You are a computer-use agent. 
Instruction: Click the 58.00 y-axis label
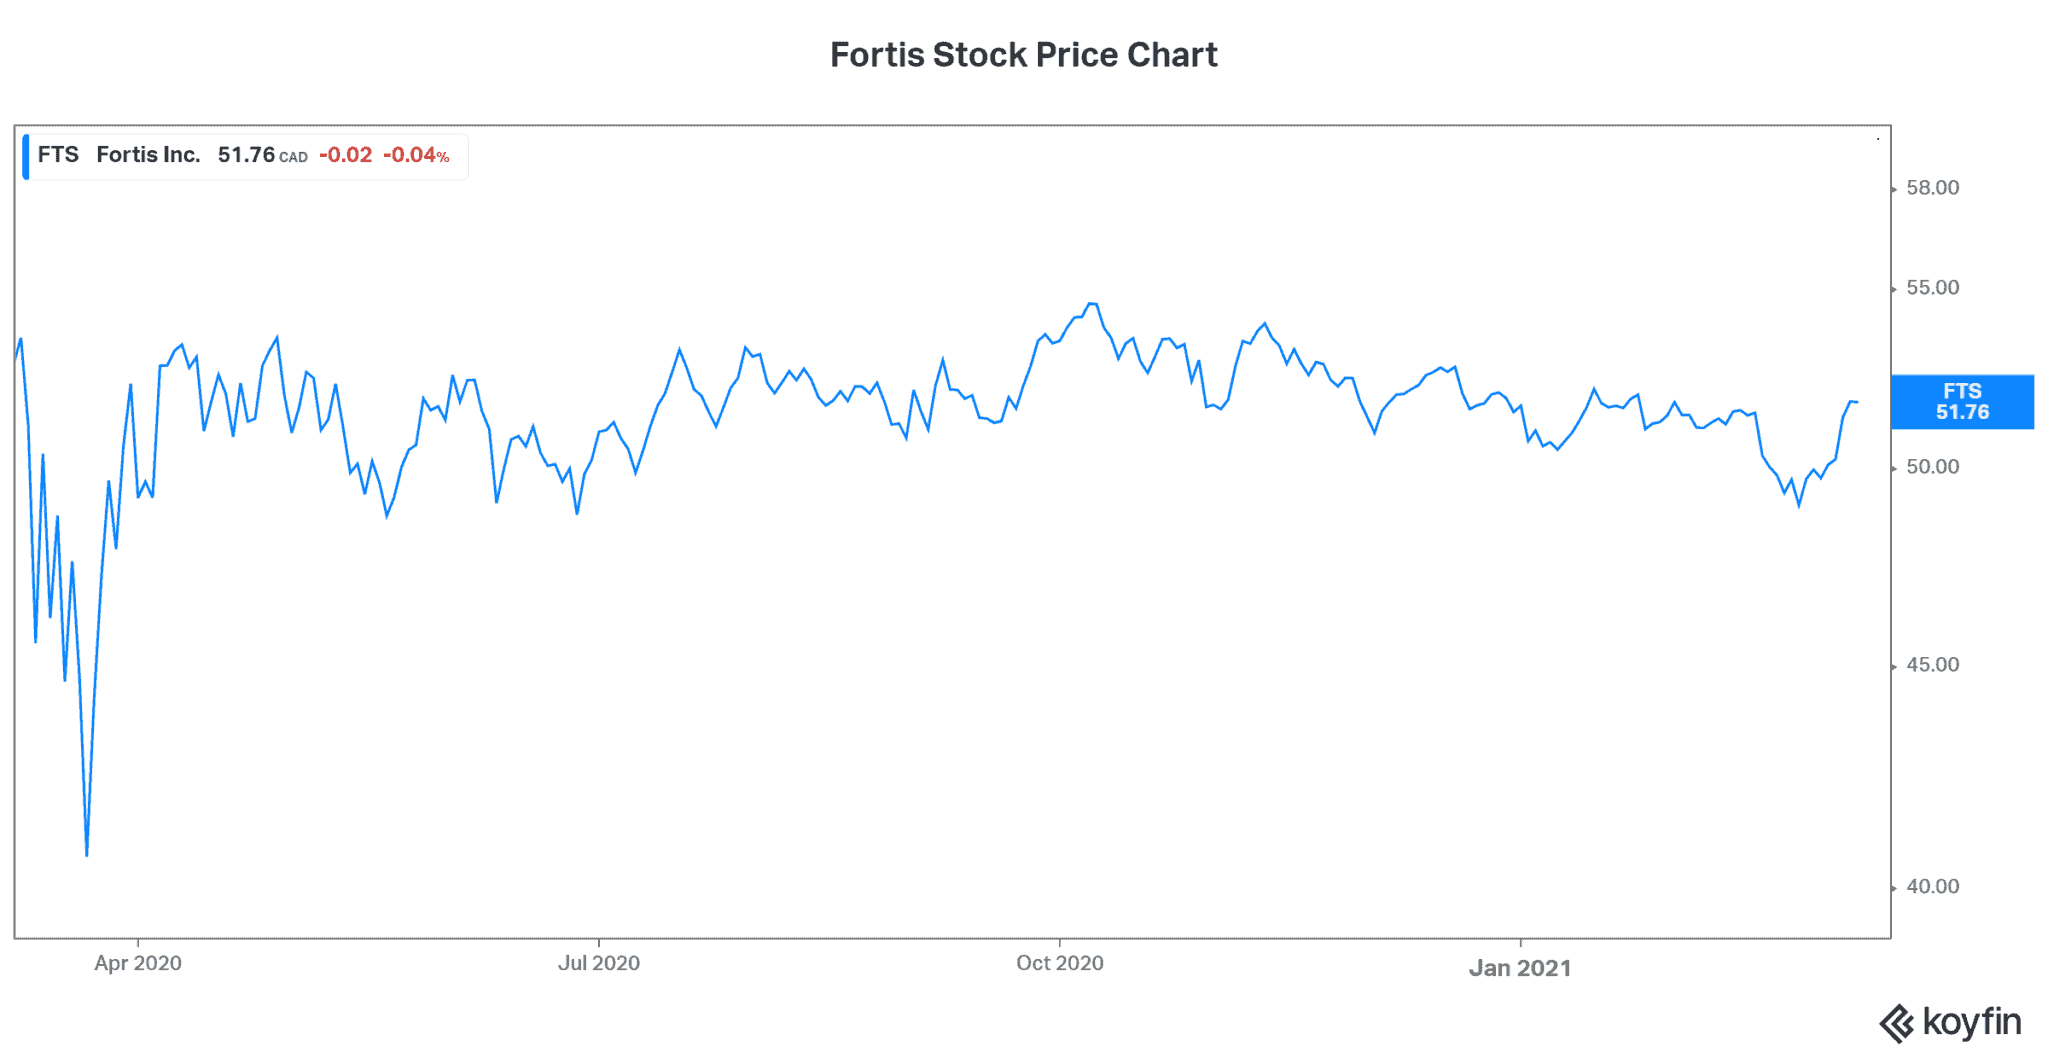1932,188
